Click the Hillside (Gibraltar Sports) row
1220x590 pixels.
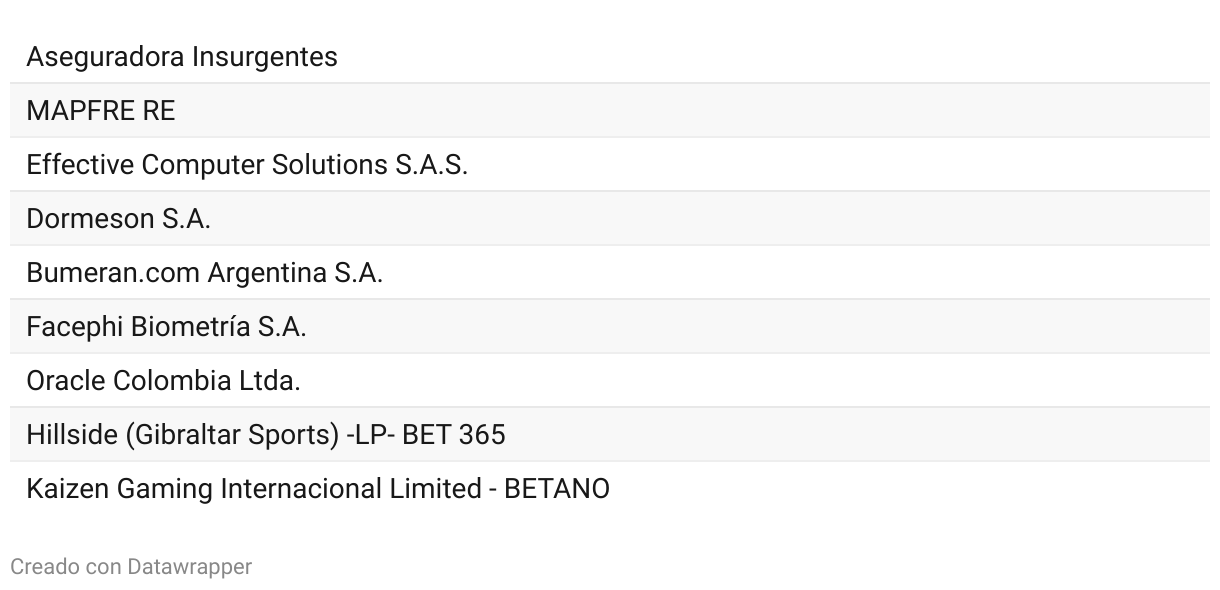[x=610, y=434]
